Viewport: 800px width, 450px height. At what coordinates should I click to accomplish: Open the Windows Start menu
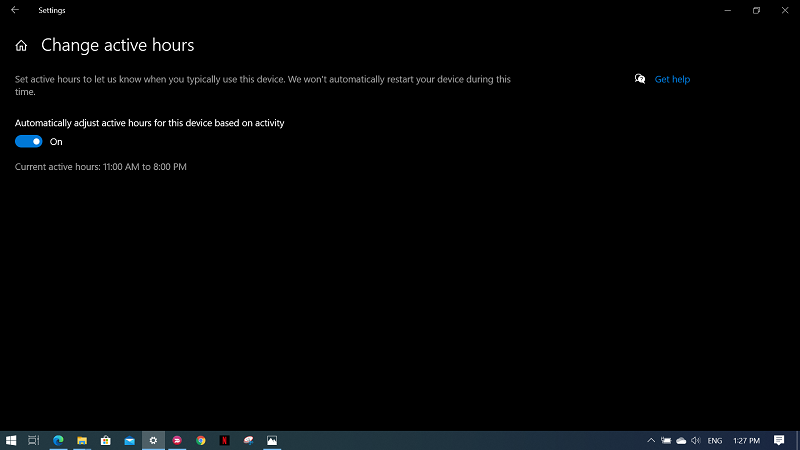click(x=11, y=440)
